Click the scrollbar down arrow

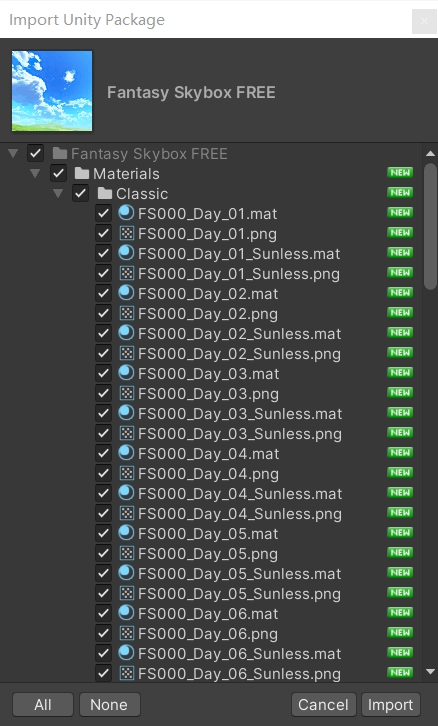431,672
